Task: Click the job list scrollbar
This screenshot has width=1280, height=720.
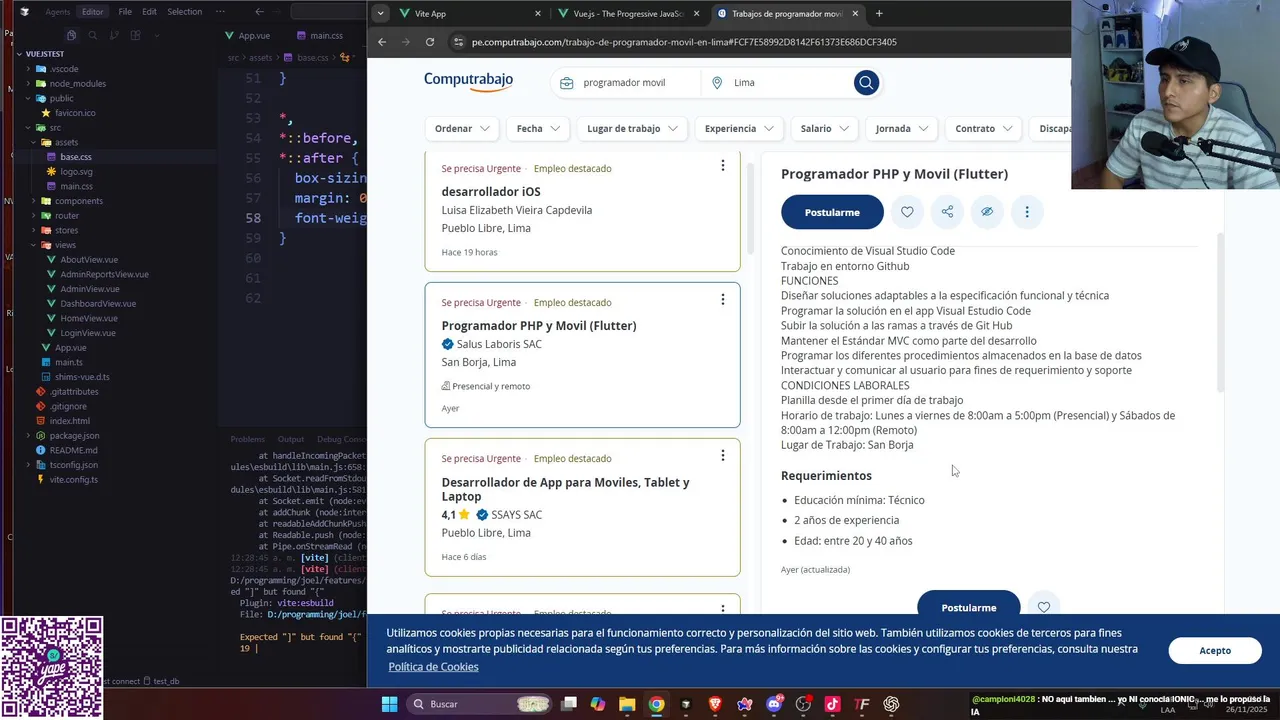Action: (749, 208)
